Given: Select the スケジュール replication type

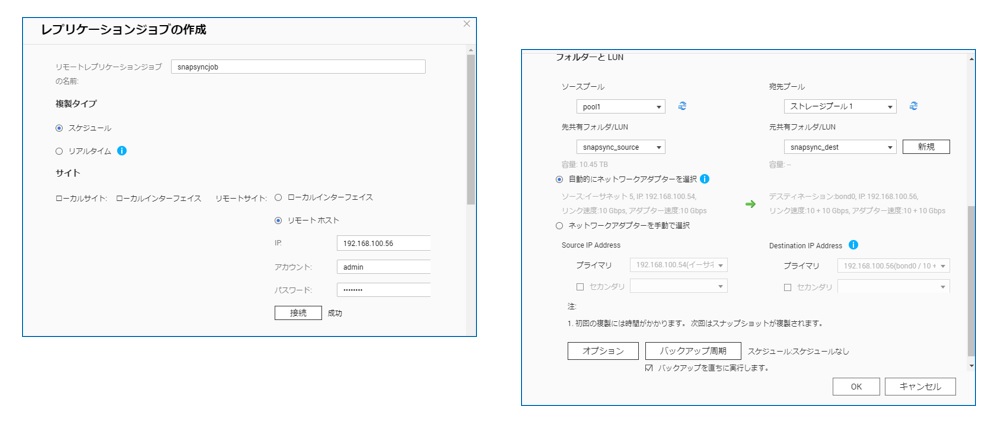Looking at the screenshot, I should (59, 128).
